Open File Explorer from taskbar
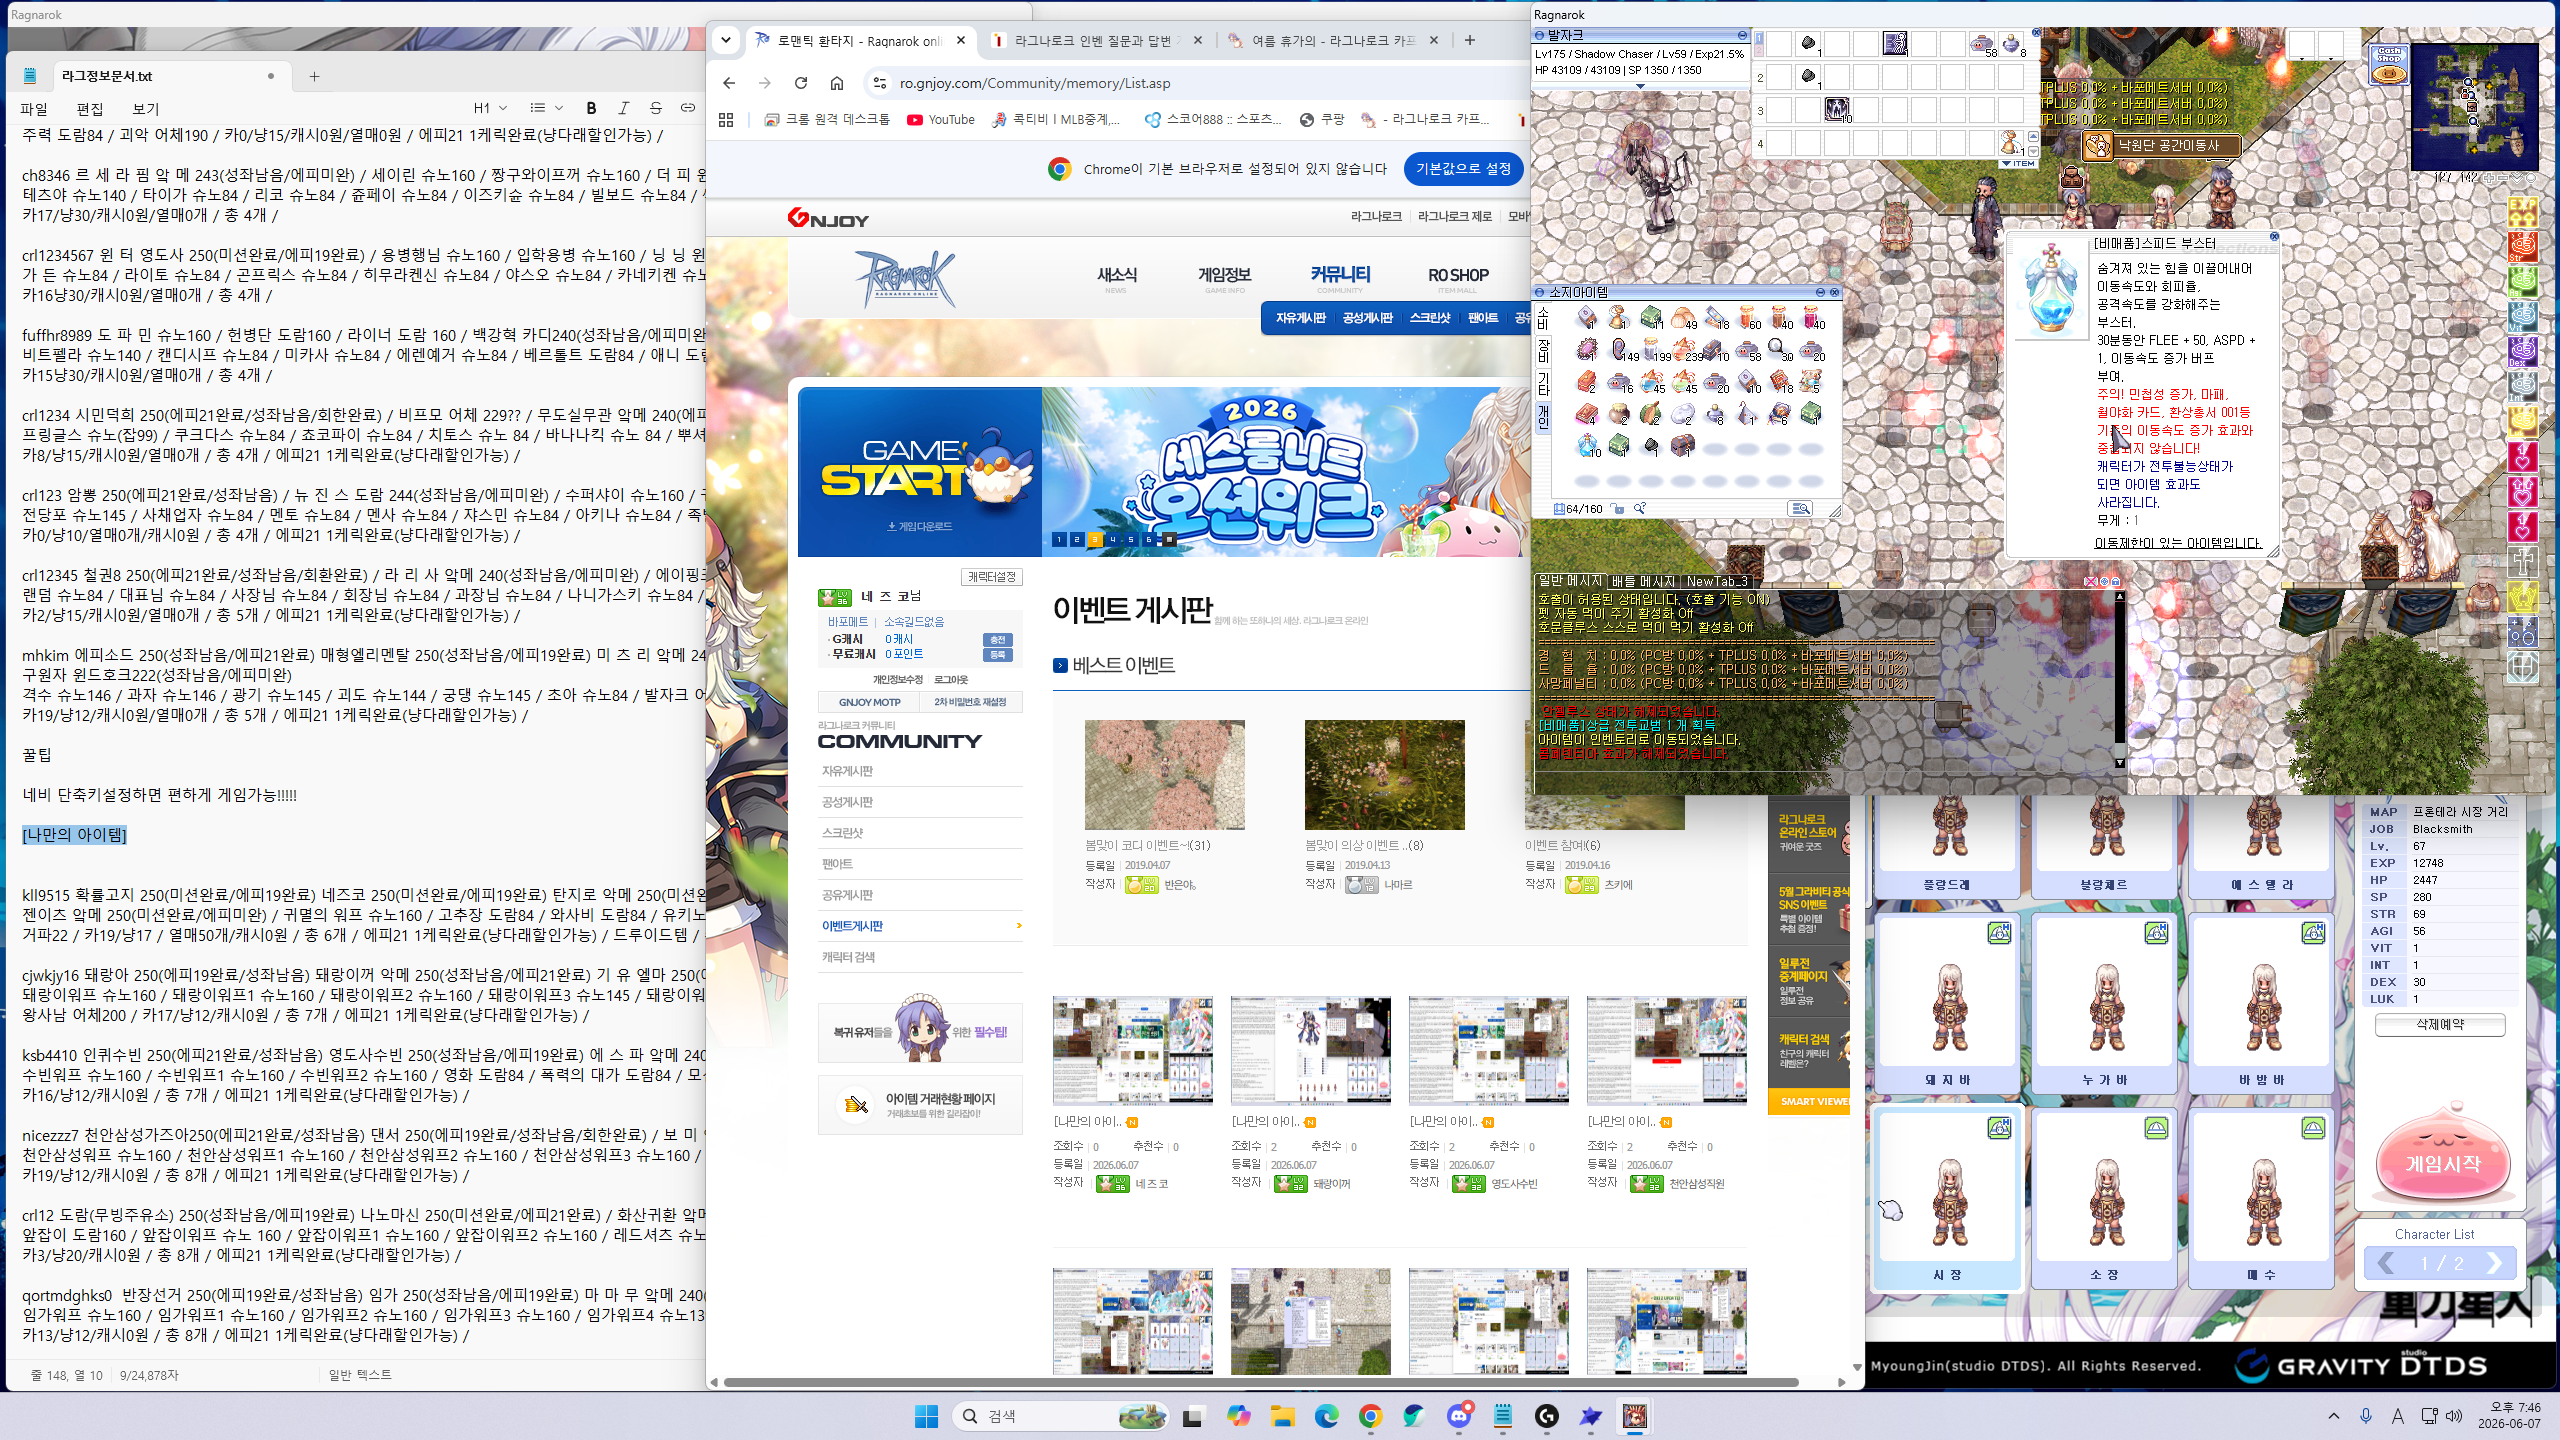The height and width of the screenshot is (1440, 2560). coord(1283,1416)
